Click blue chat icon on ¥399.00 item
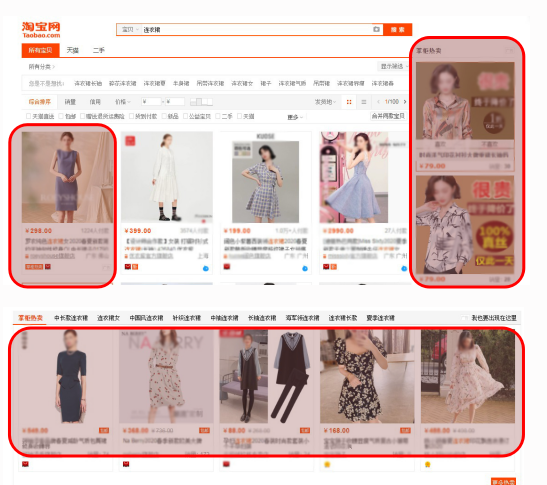This screenshot has height=485, width=547. [x=205, y=268]
